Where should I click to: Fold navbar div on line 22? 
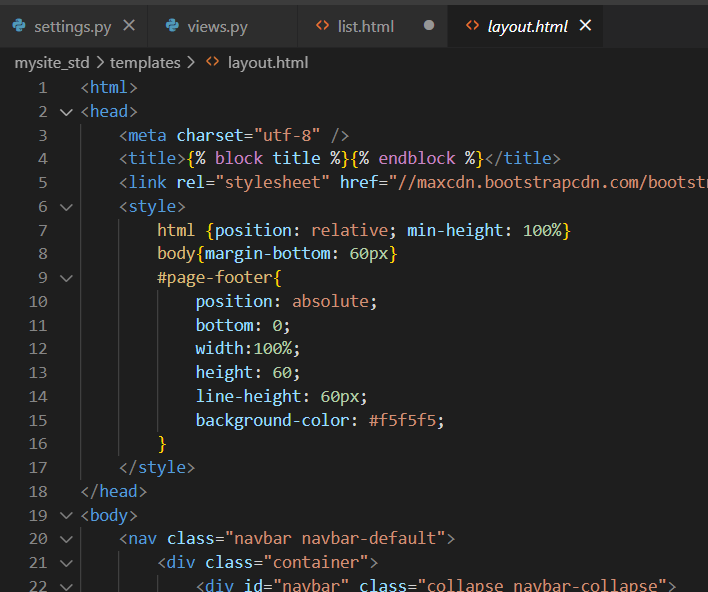66,586
